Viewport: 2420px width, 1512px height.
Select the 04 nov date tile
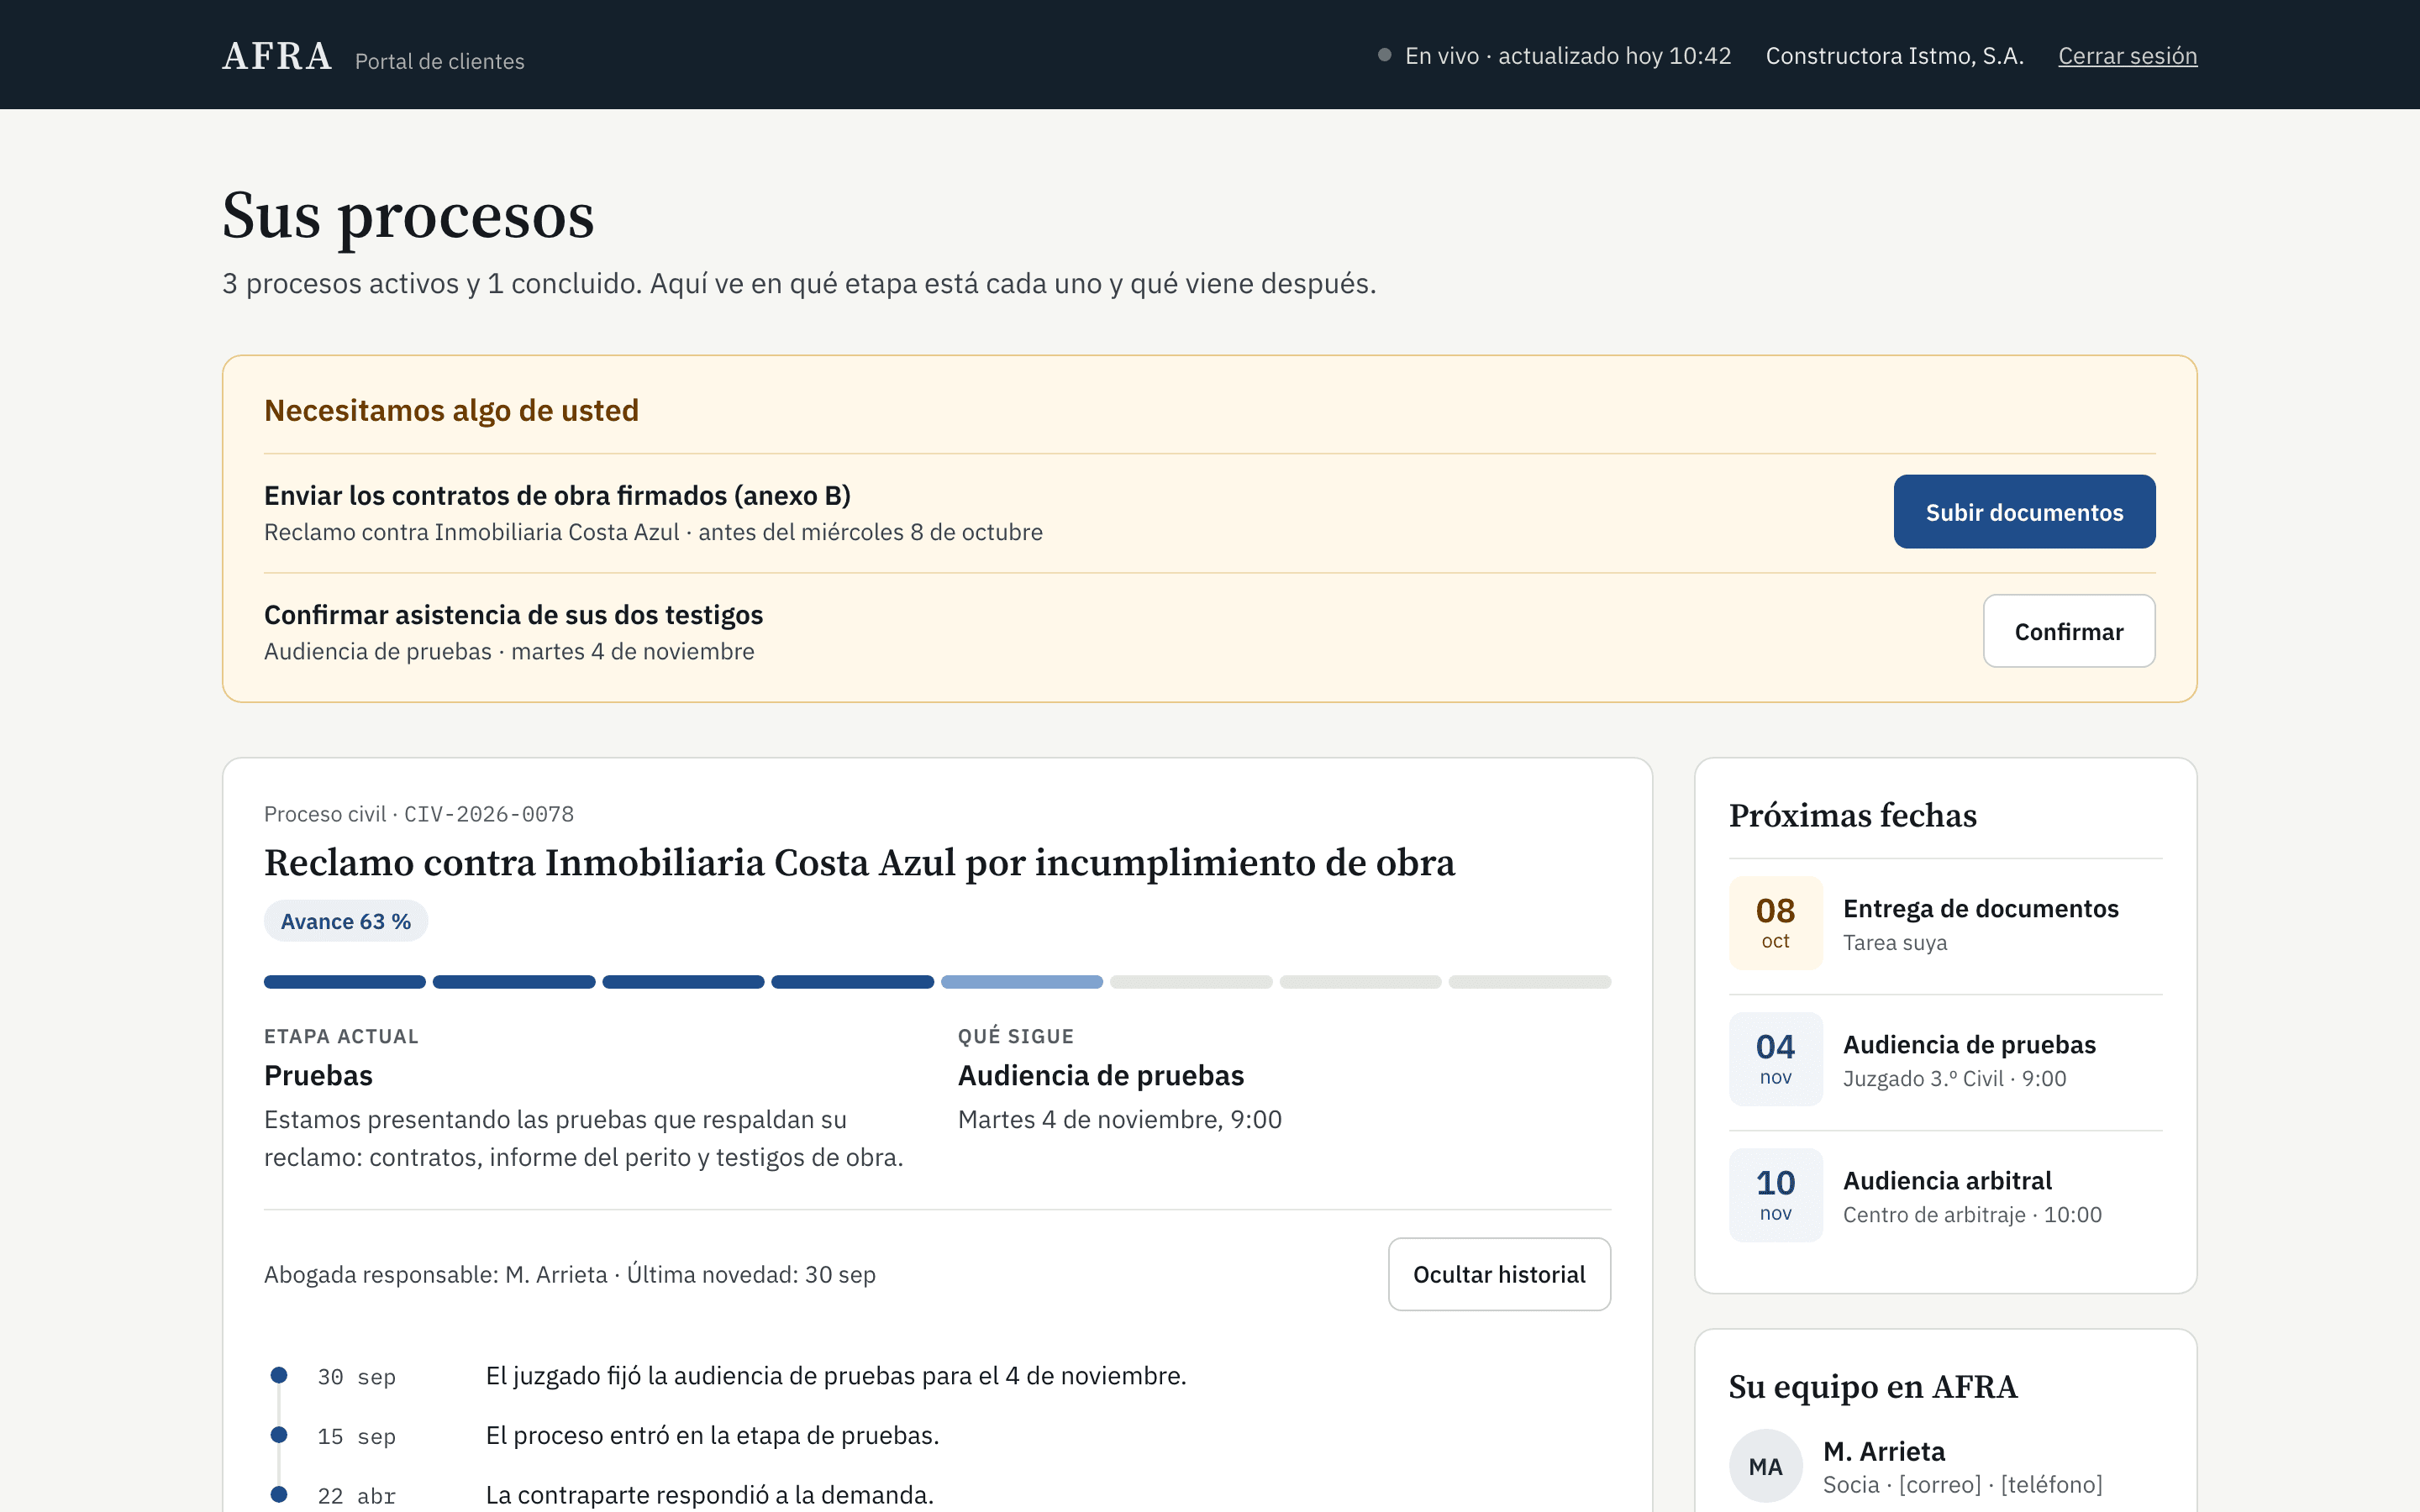[1776, 1059]
